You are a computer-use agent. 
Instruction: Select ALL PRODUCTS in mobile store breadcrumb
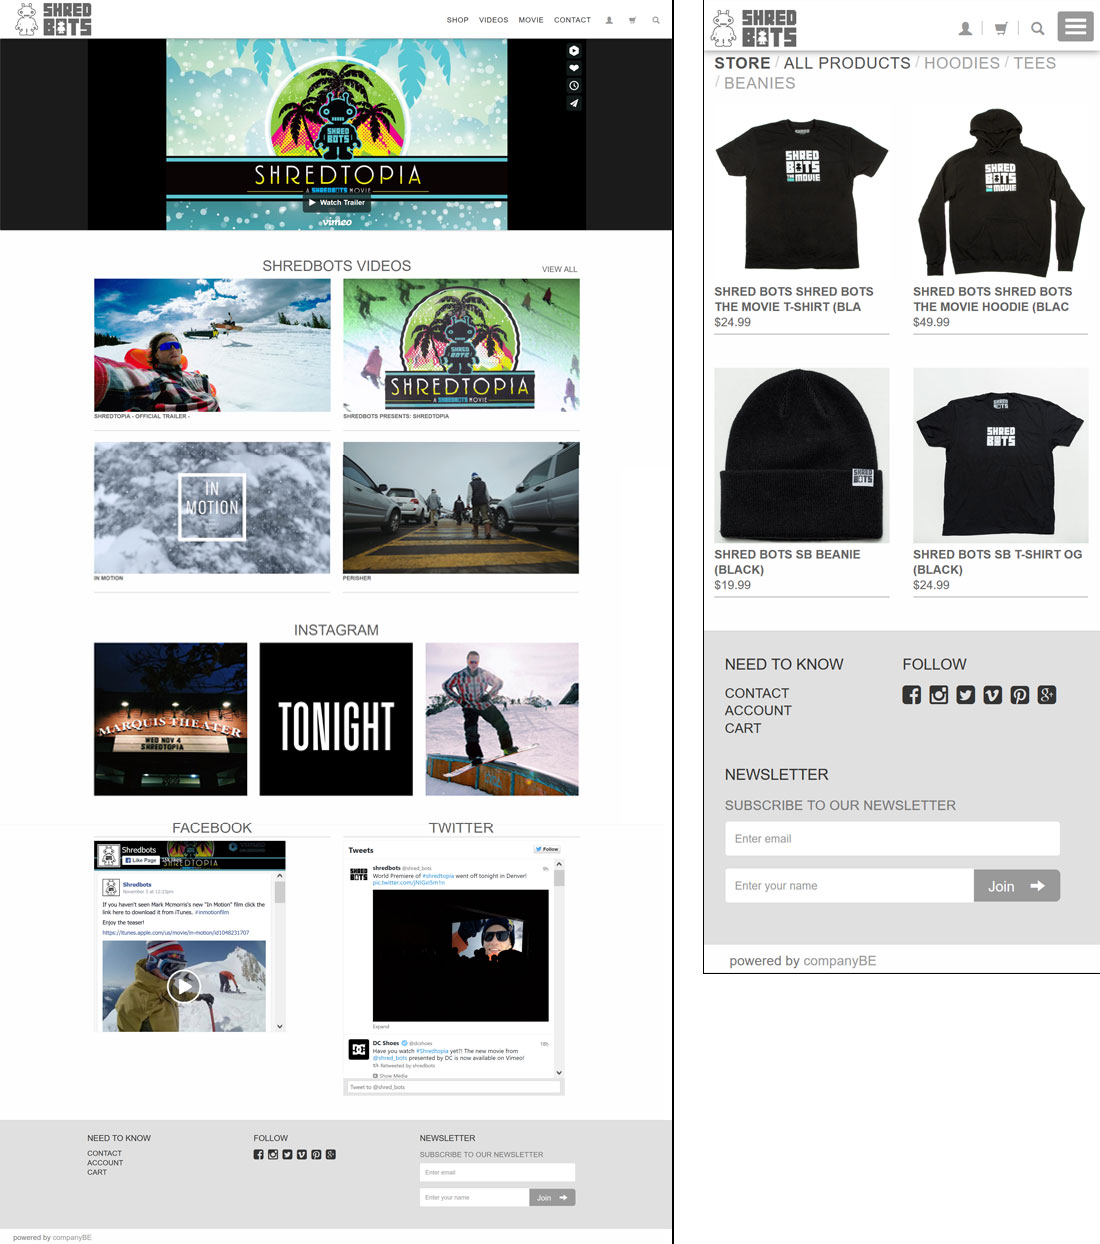pyautogui.click(x=847, y=63)
